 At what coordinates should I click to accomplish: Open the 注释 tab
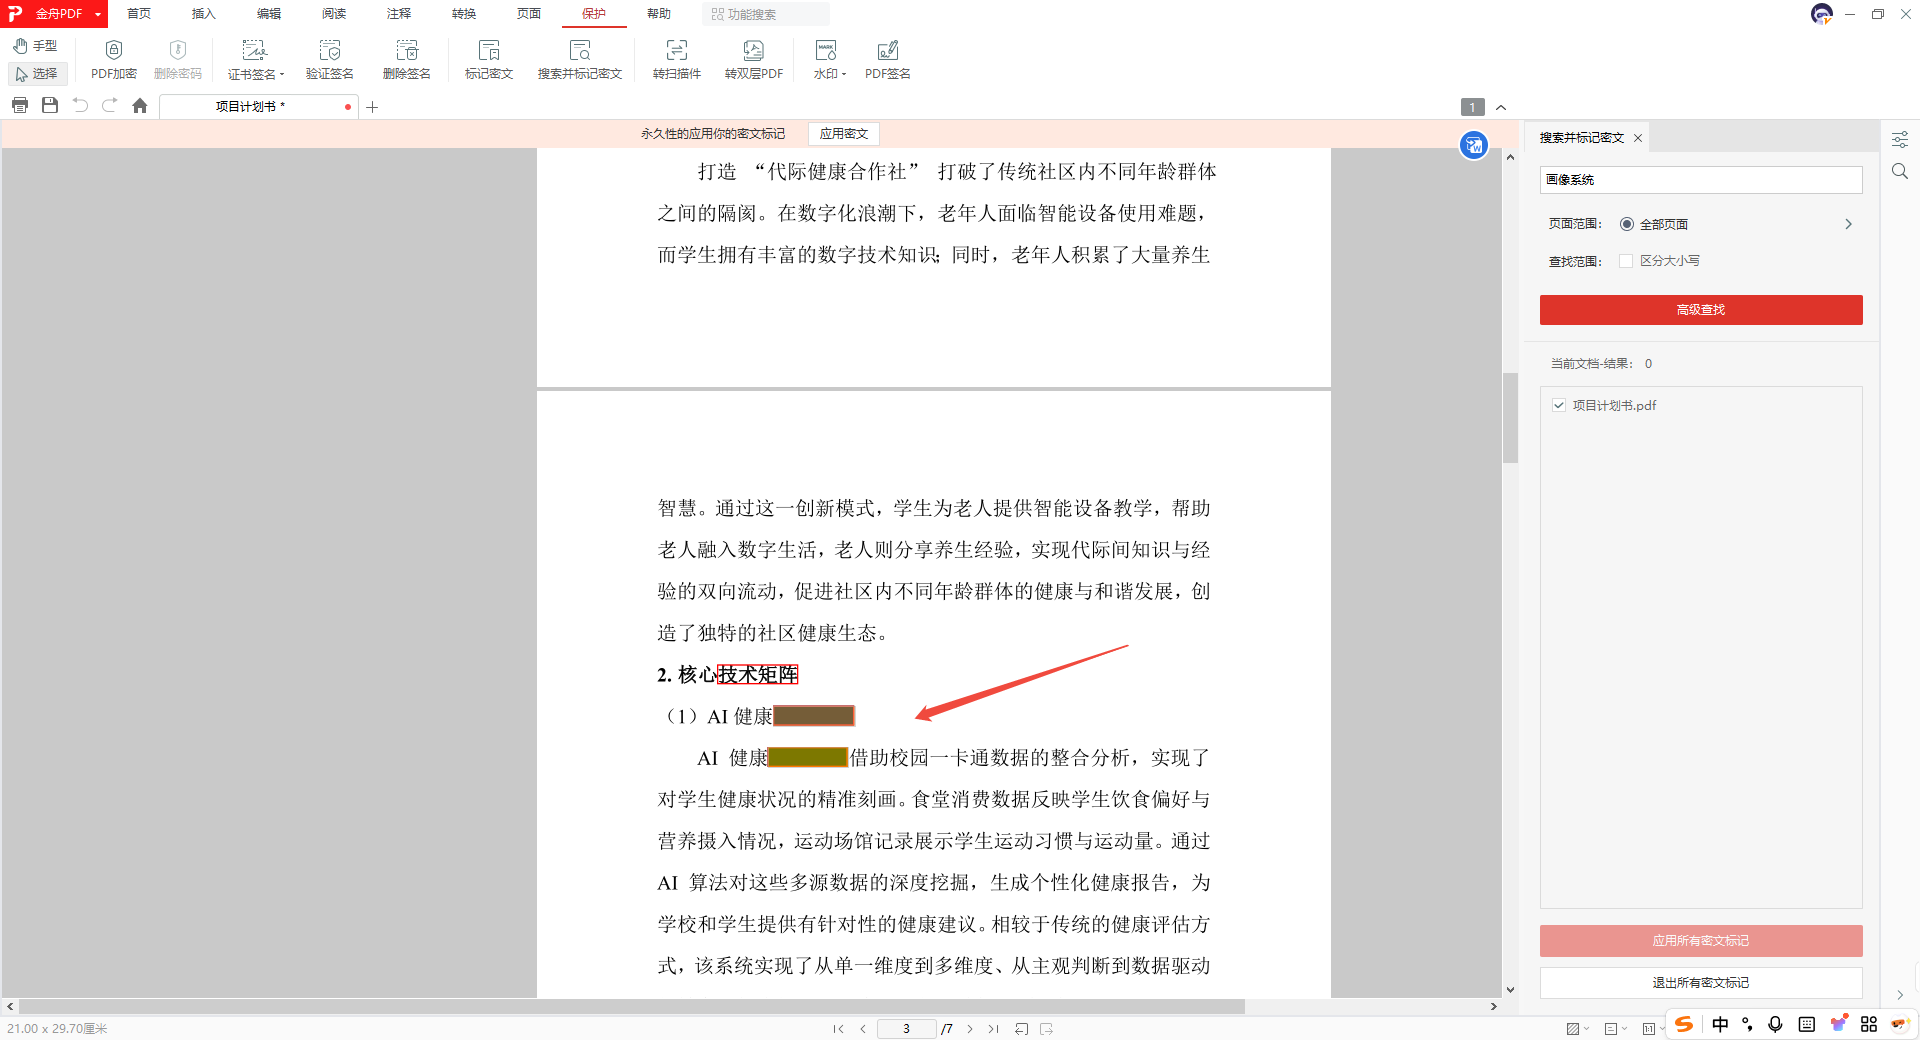click(399, 14)
